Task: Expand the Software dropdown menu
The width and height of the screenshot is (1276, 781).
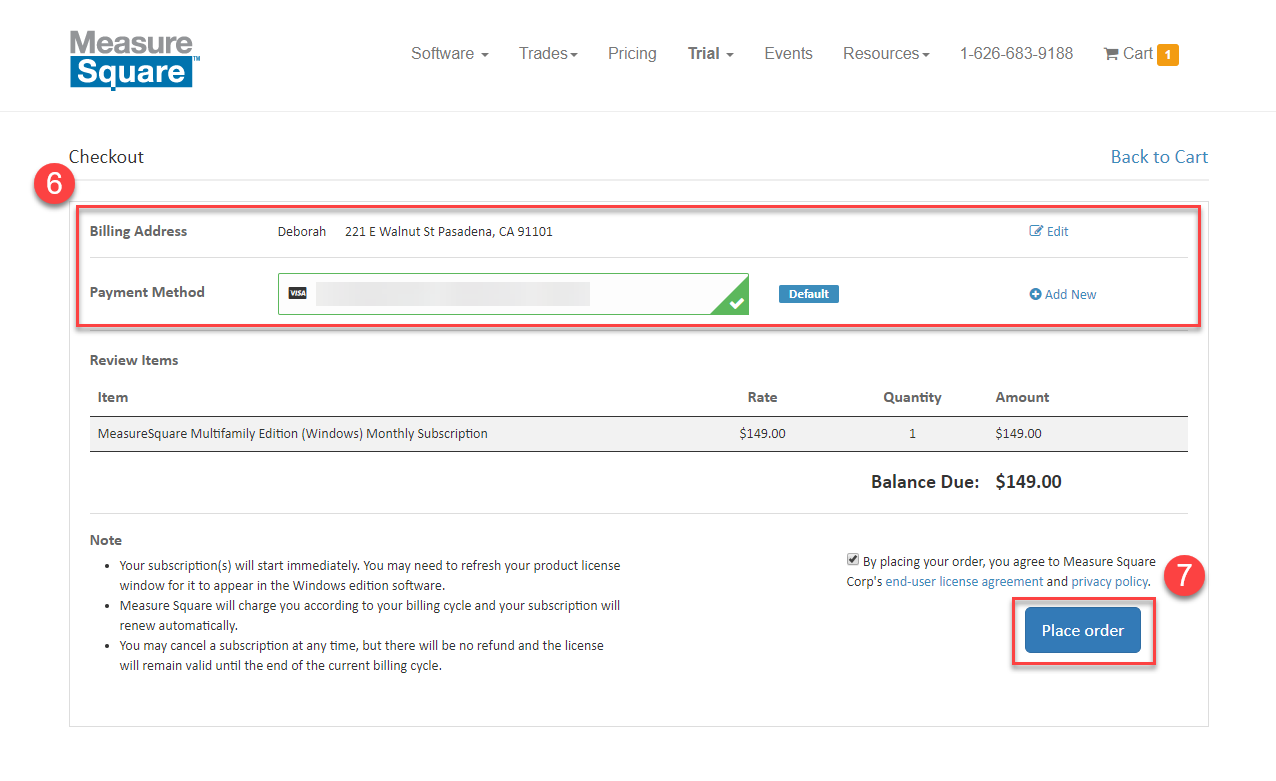Action: pos(450,54)
